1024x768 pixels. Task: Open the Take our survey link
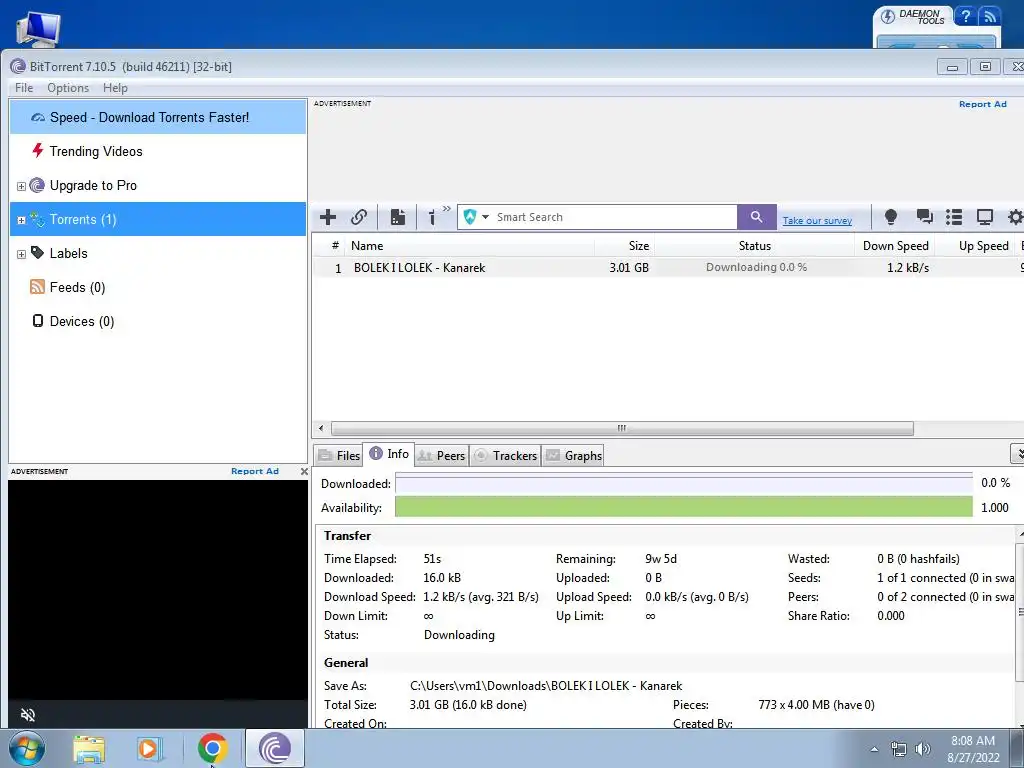817,221
